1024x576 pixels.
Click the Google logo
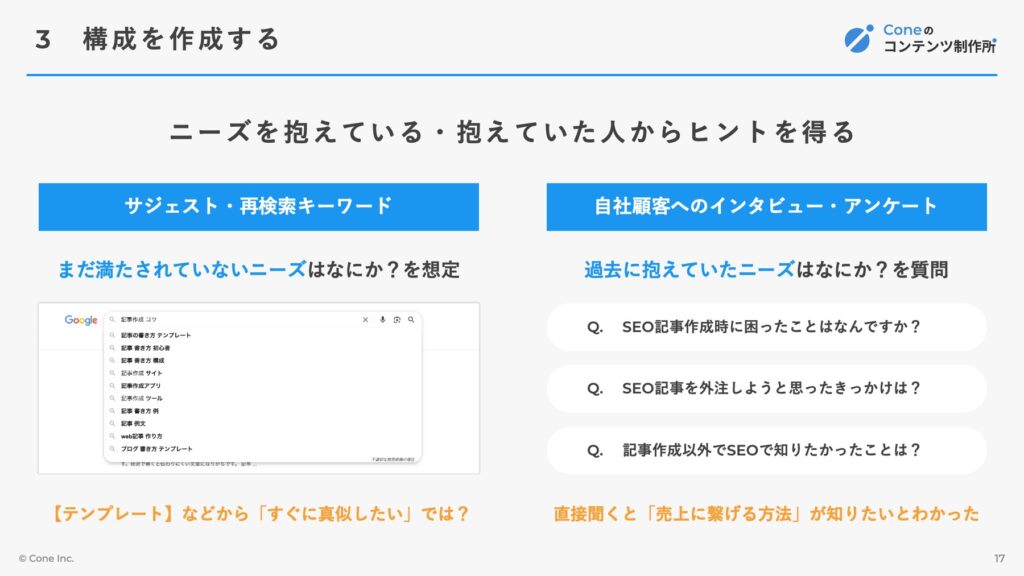pos(81,320)
